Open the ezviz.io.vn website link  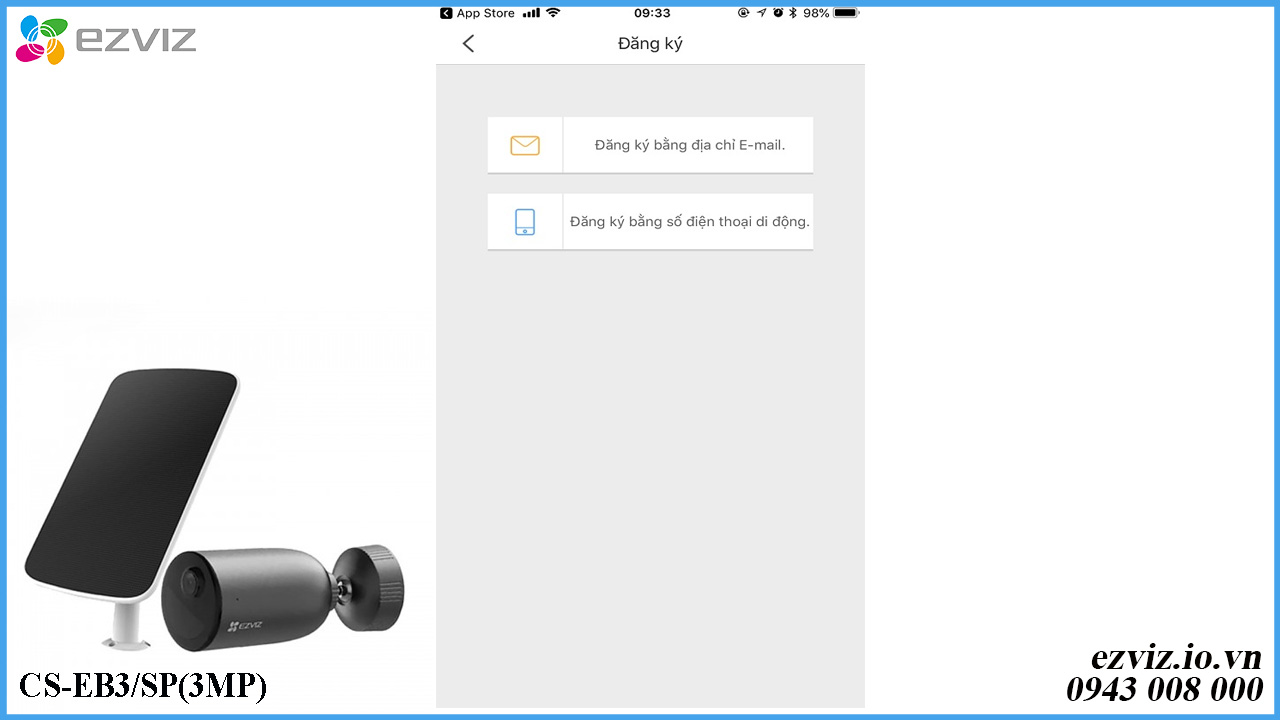tap(1176, 658)
